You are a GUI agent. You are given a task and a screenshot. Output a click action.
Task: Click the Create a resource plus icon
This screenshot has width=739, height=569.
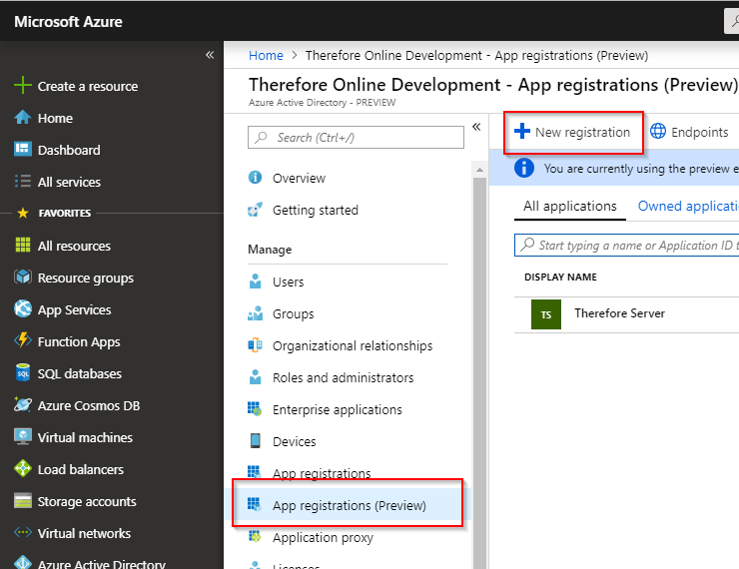(23, 86)
